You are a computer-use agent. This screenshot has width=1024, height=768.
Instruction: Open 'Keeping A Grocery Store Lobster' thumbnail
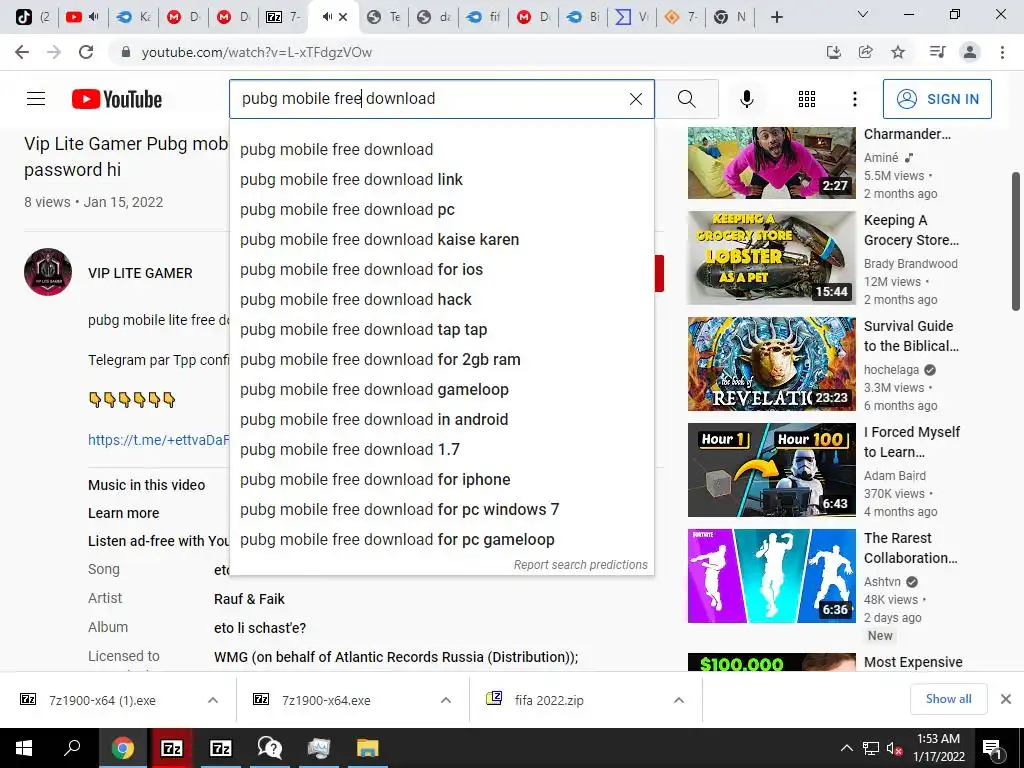771,258
